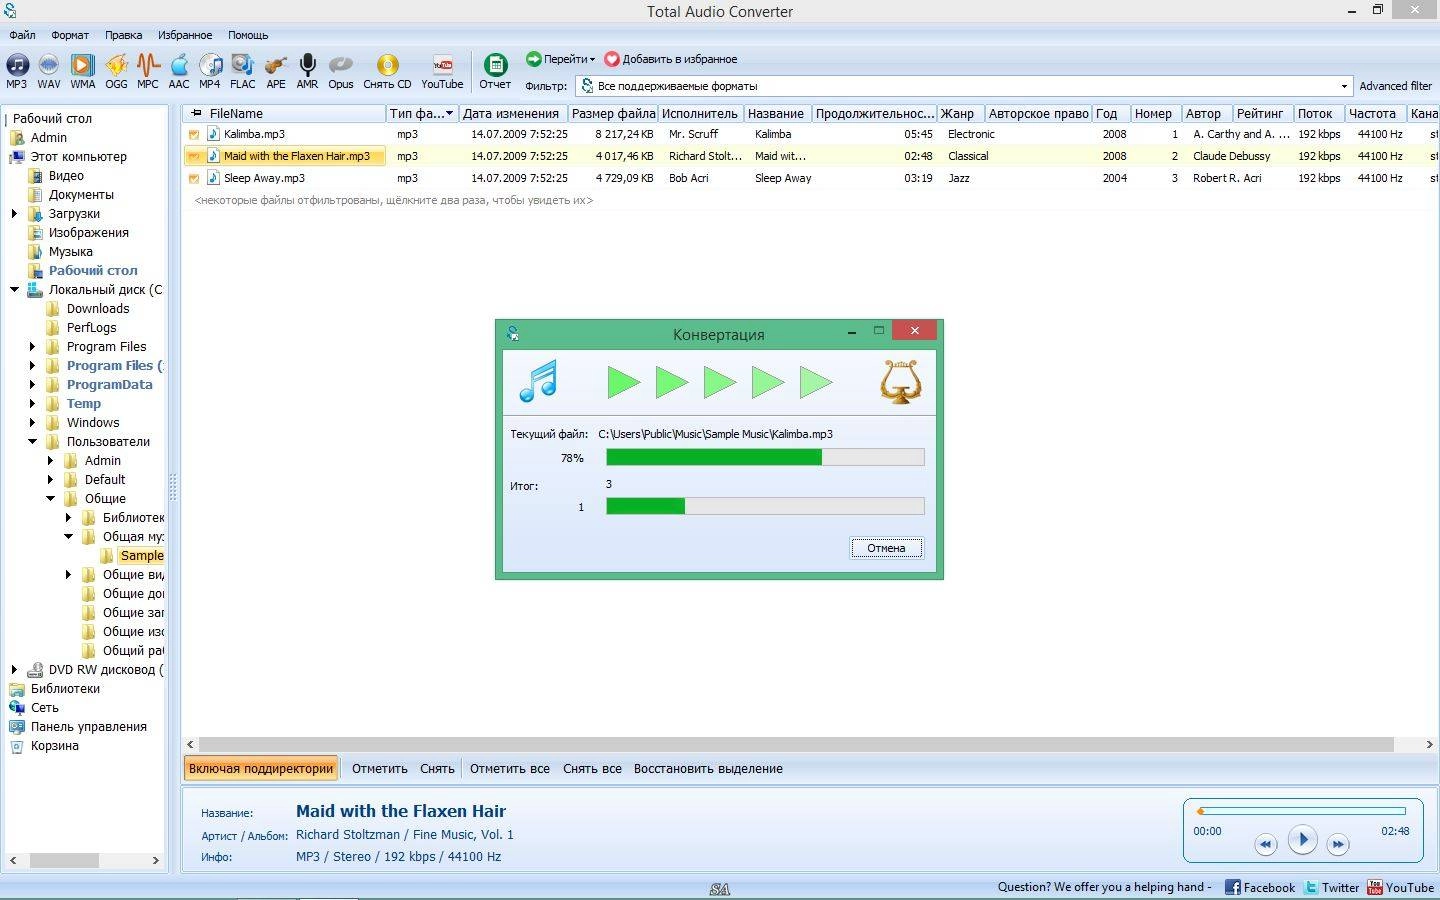Collapse the Пользователи folder
This screenshot has width=1440, height=900.
point(32,442)
